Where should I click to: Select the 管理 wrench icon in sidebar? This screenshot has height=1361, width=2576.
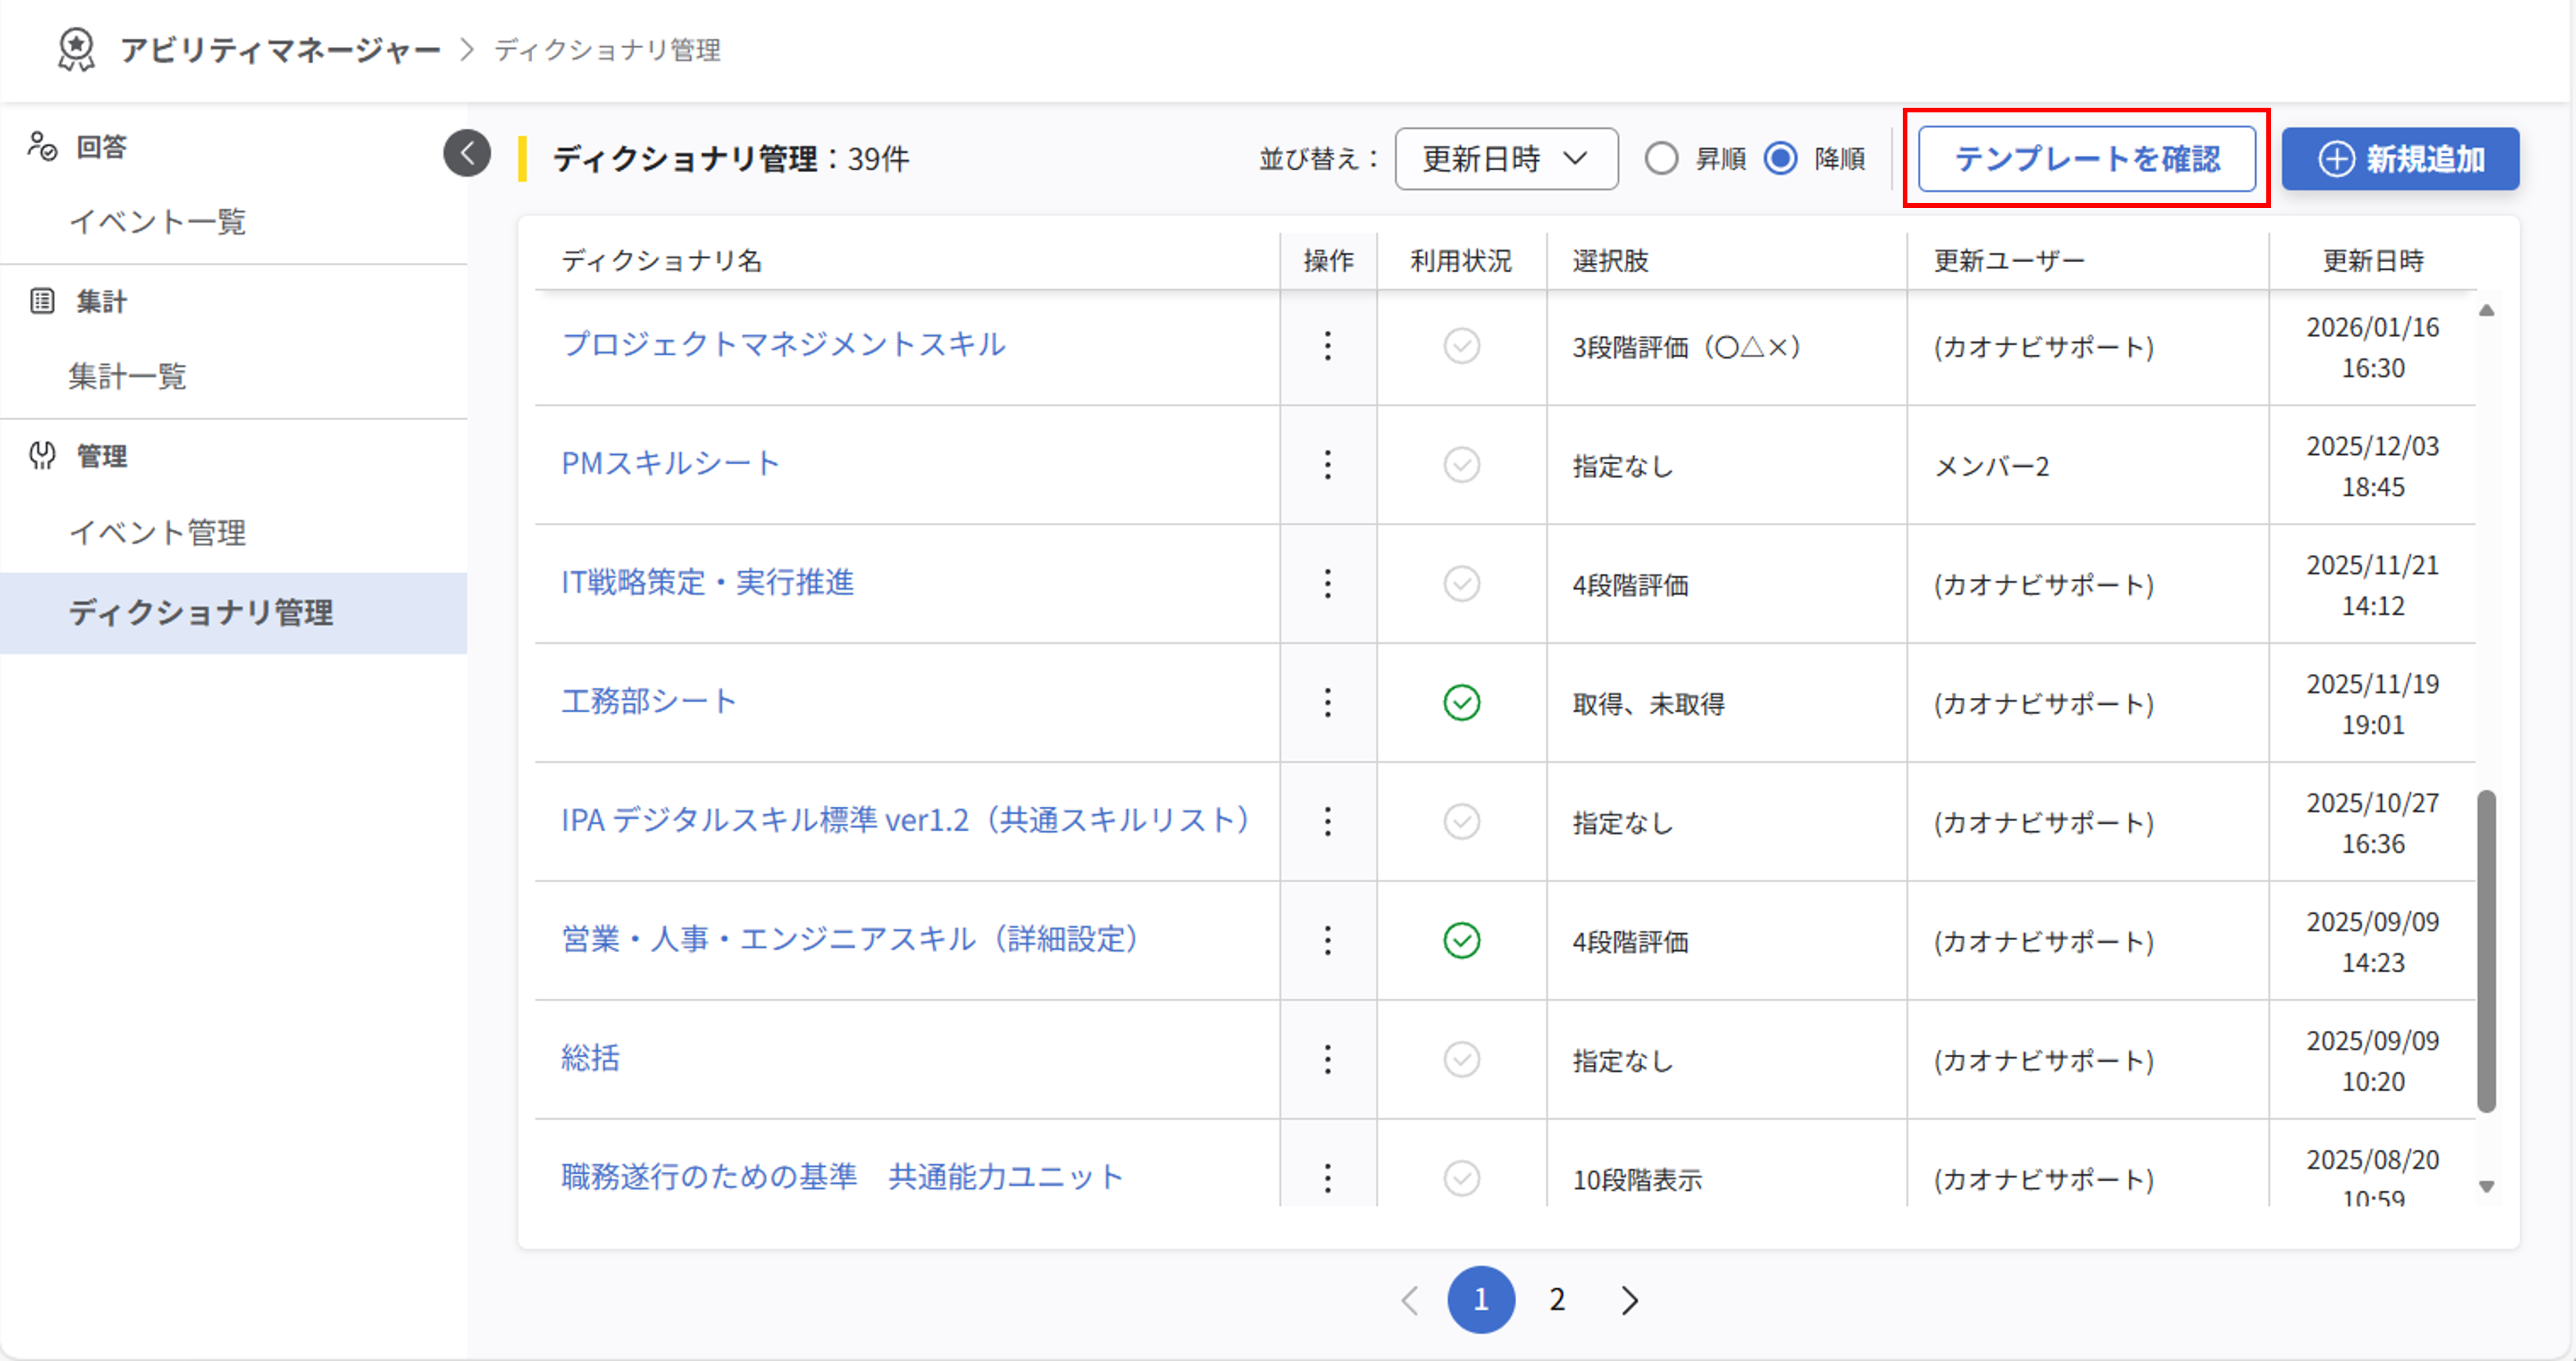tap(41, 456)
